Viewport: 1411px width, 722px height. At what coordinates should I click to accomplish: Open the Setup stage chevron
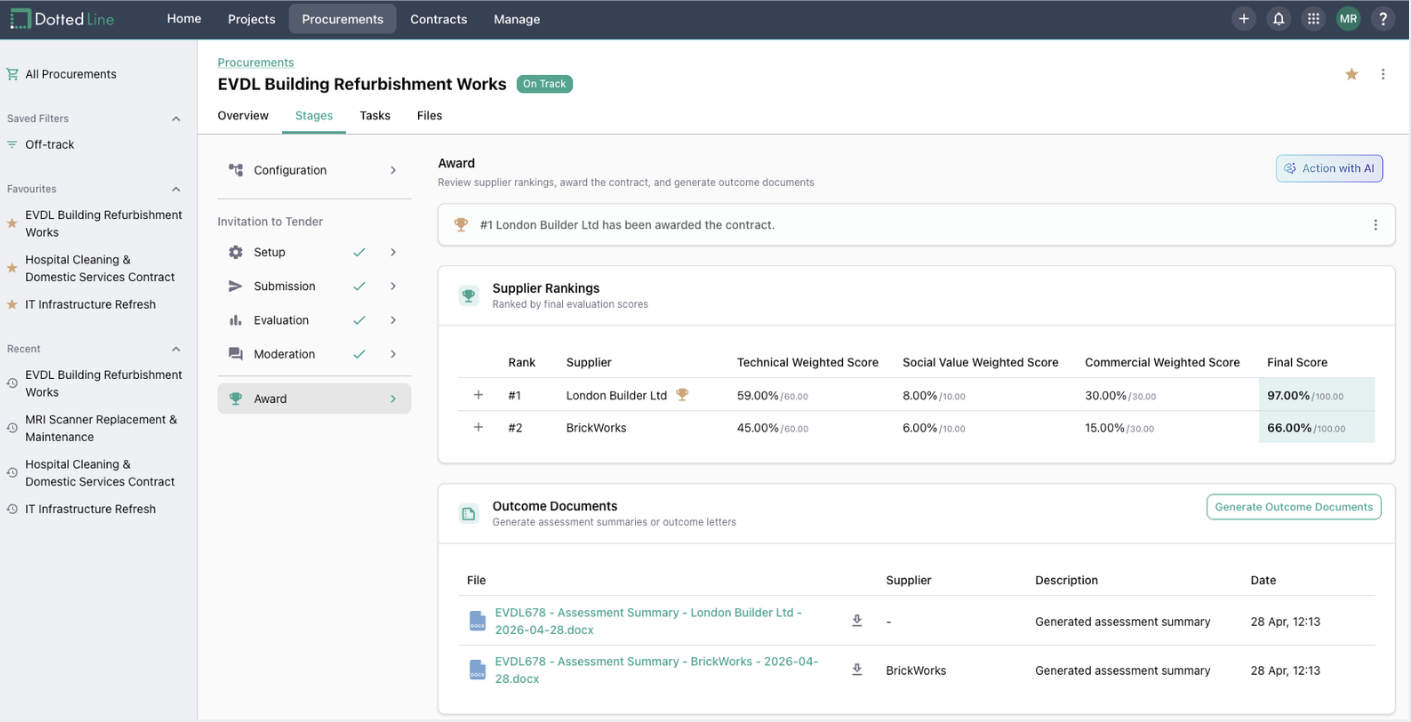pos(393,252)
